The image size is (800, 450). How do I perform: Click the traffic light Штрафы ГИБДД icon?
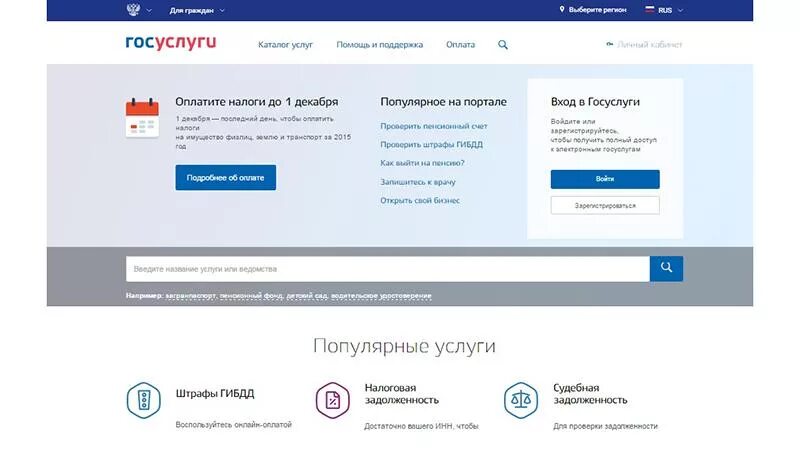point(143,401)
